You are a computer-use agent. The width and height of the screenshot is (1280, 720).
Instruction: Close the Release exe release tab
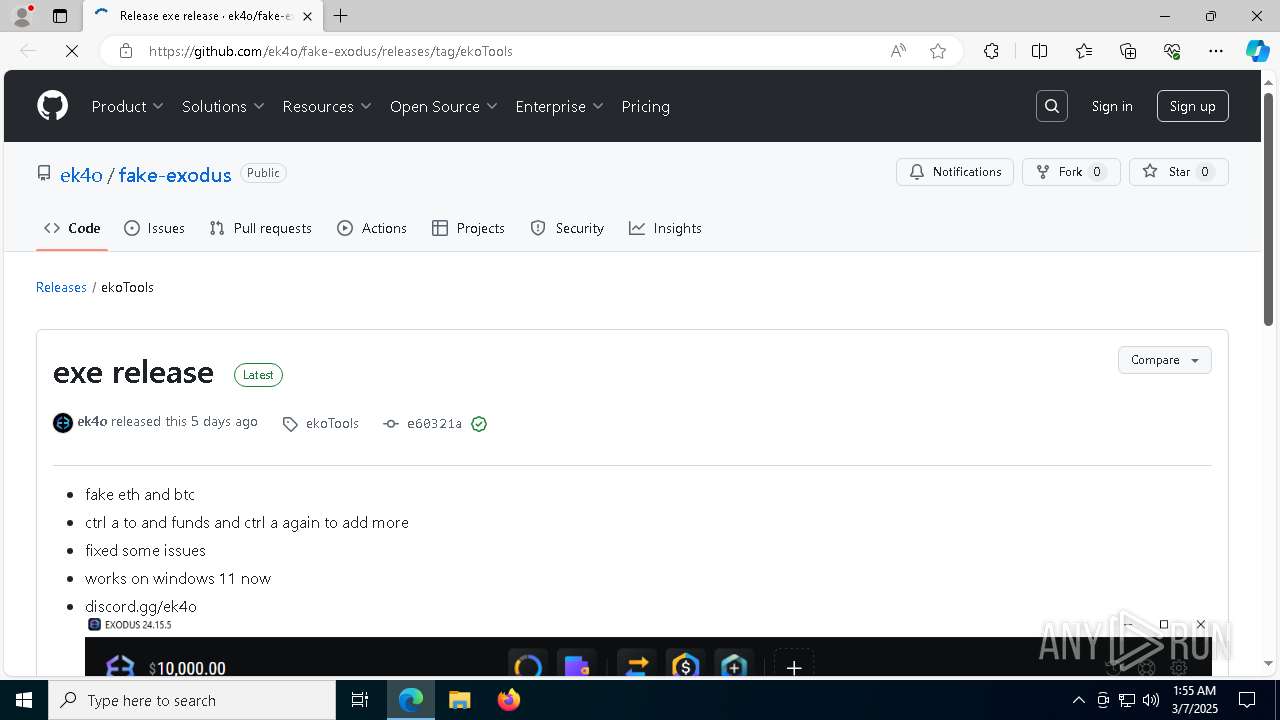[308, 16]
